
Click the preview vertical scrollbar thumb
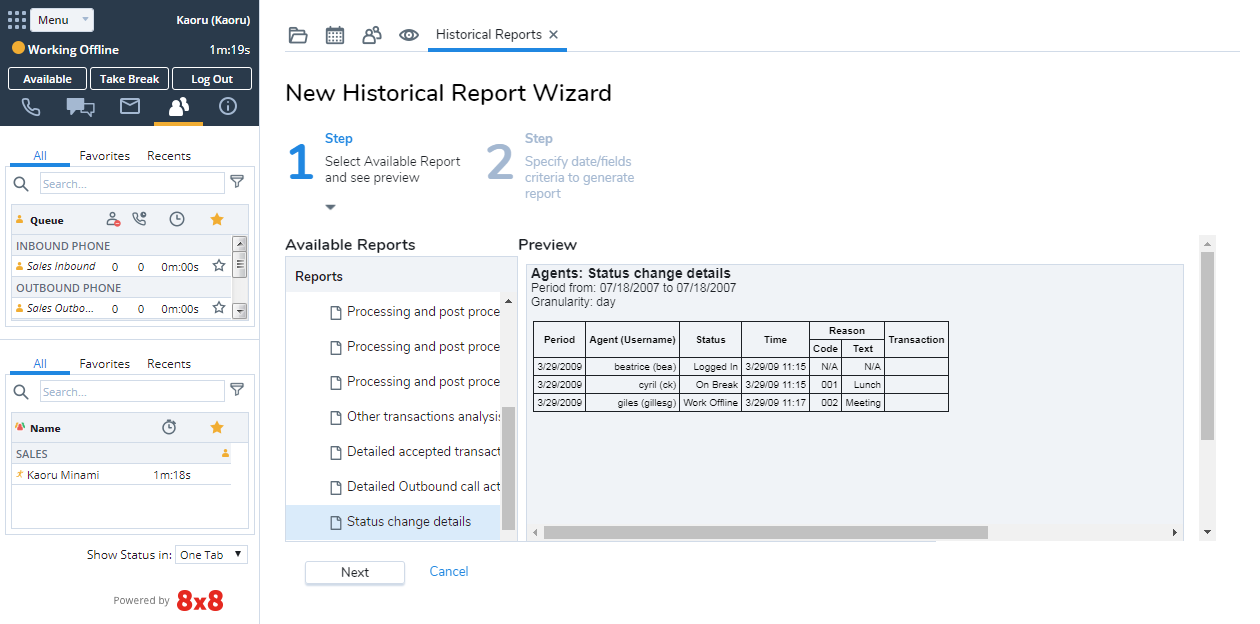pos(1207,346)
